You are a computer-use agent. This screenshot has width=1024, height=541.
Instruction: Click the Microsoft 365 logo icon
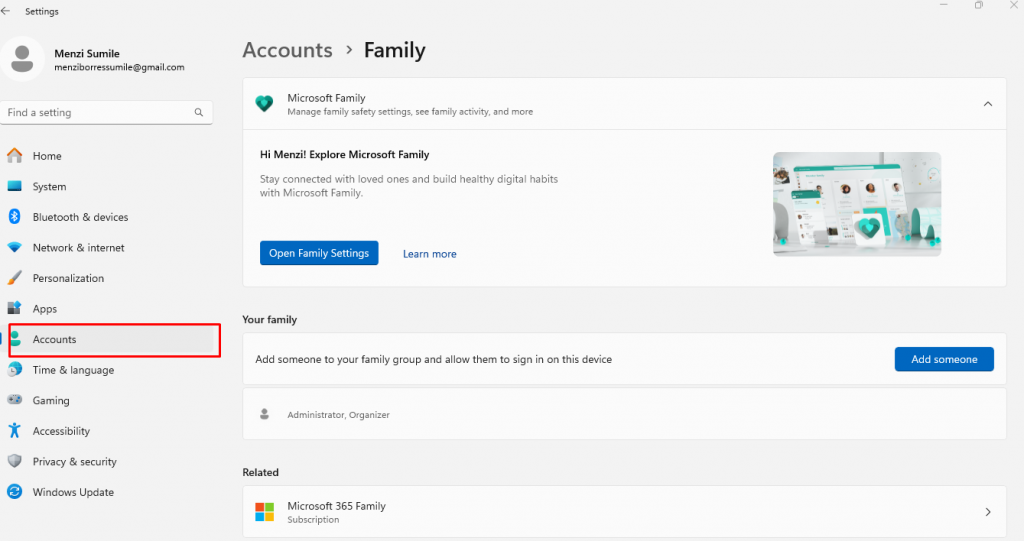point(264,512)
